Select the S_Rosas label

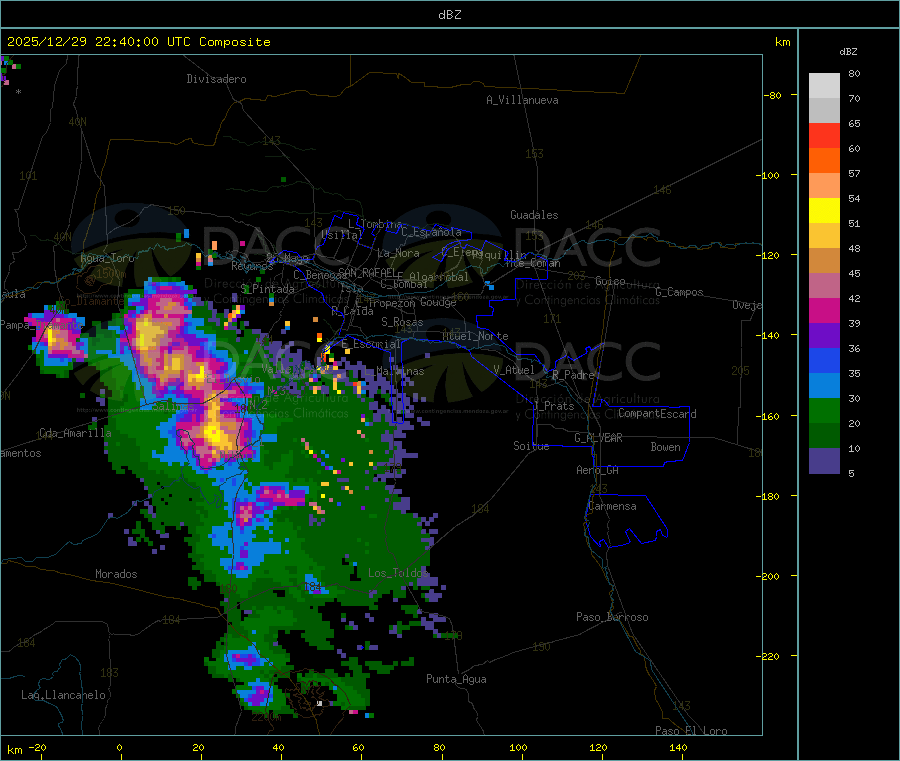(402, 322)
